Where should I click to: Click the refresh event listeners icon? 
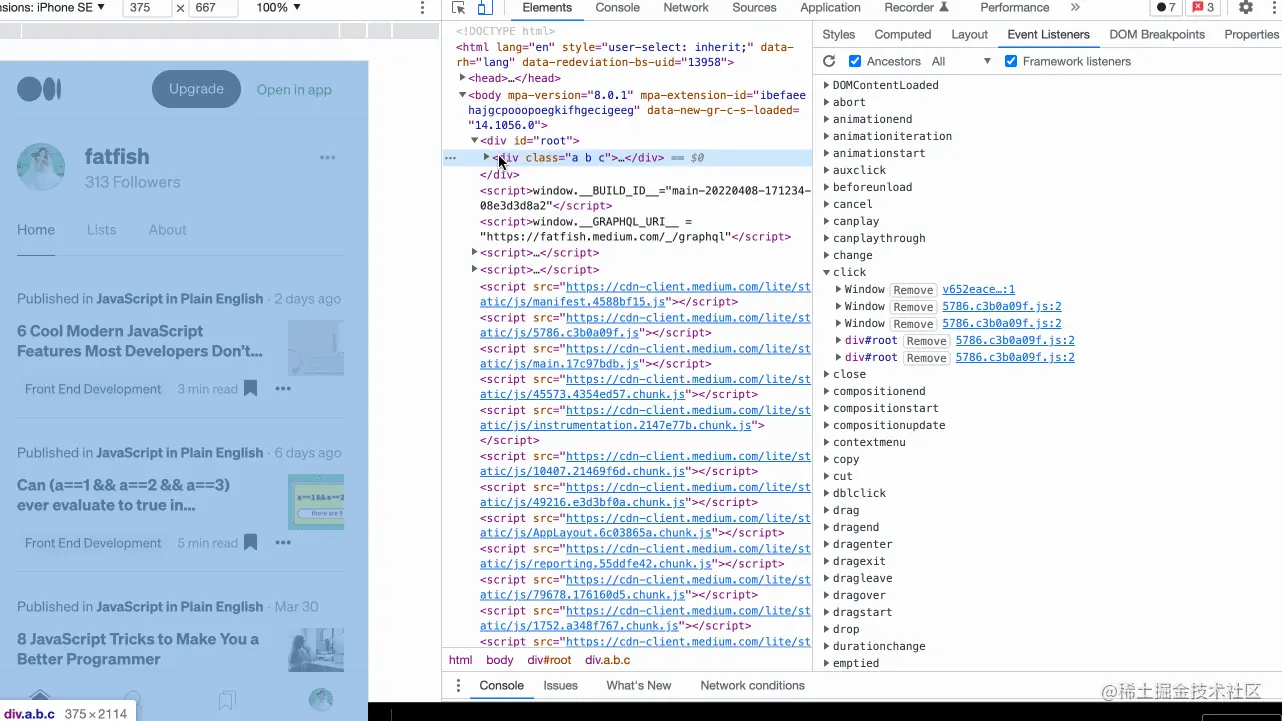(x=829, y=61)
